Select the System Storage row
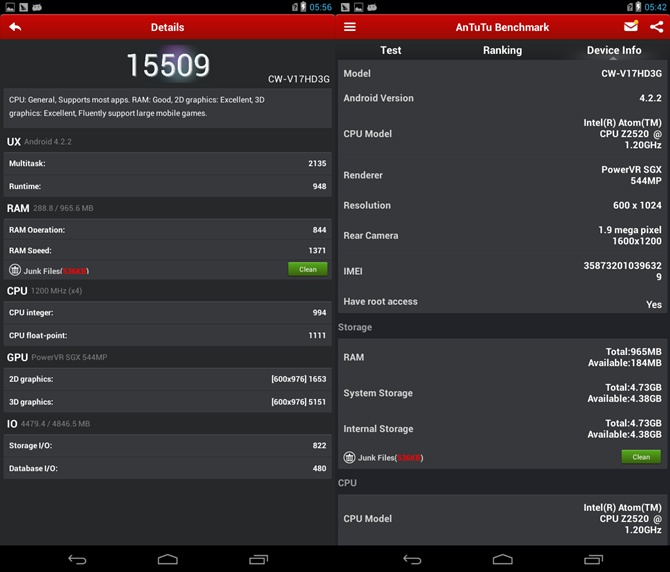The height and width of the screenshot is (572, 670). coord(502,393)
